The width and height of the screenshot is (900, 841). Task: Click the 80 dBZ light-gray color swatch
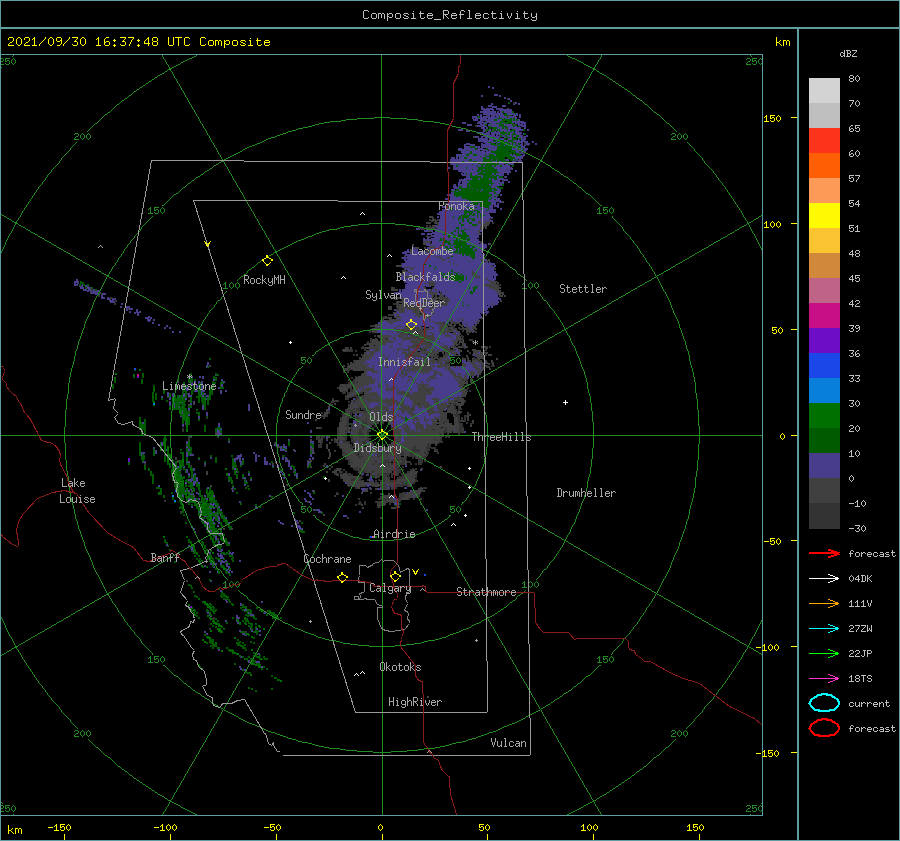tap(824, 90)
